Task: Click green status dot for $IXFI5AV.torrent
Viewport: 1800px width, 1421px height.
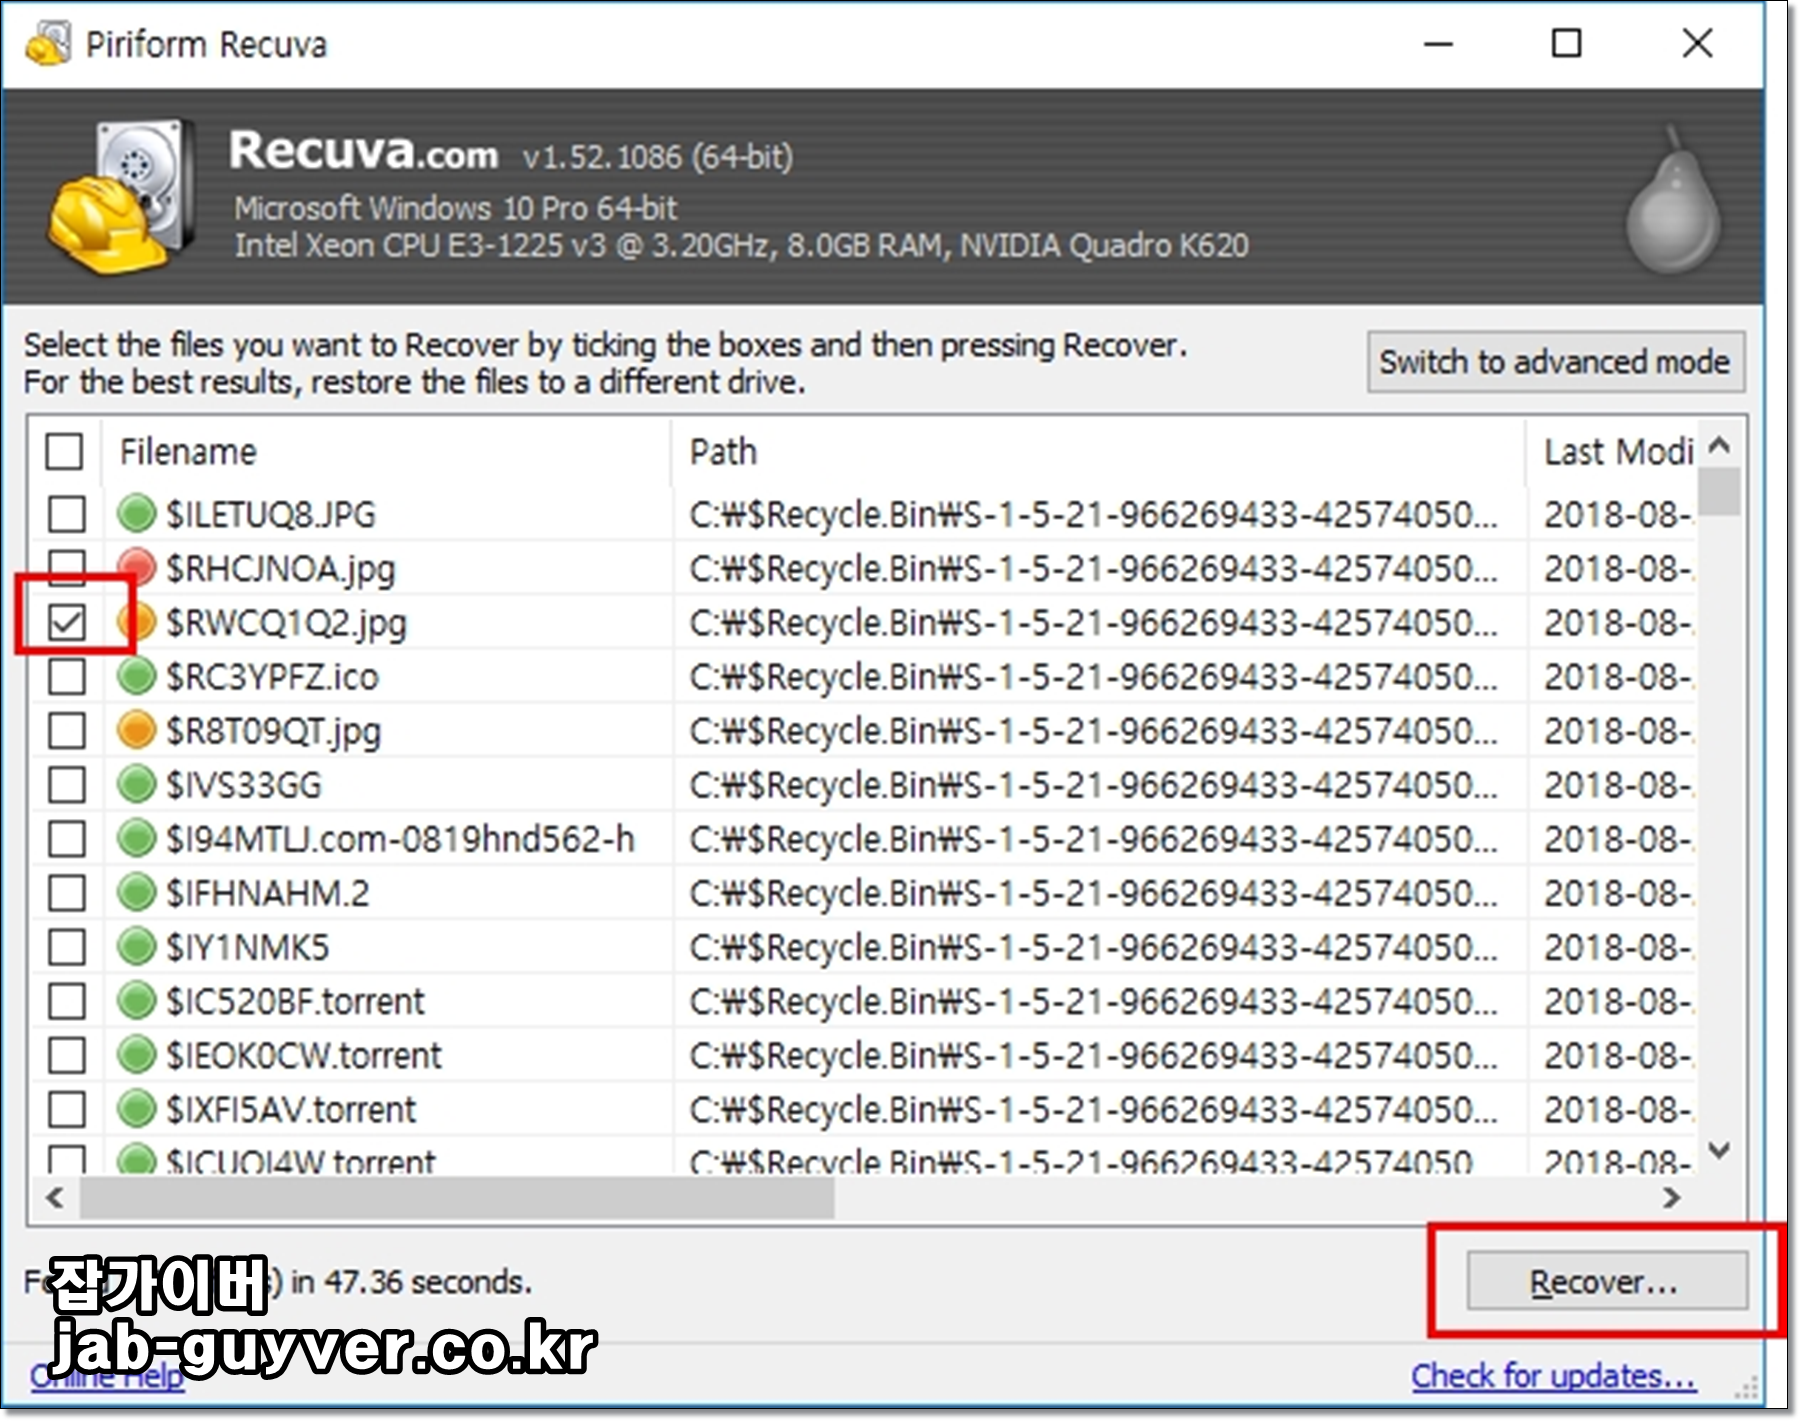Action: (136, 1108)
